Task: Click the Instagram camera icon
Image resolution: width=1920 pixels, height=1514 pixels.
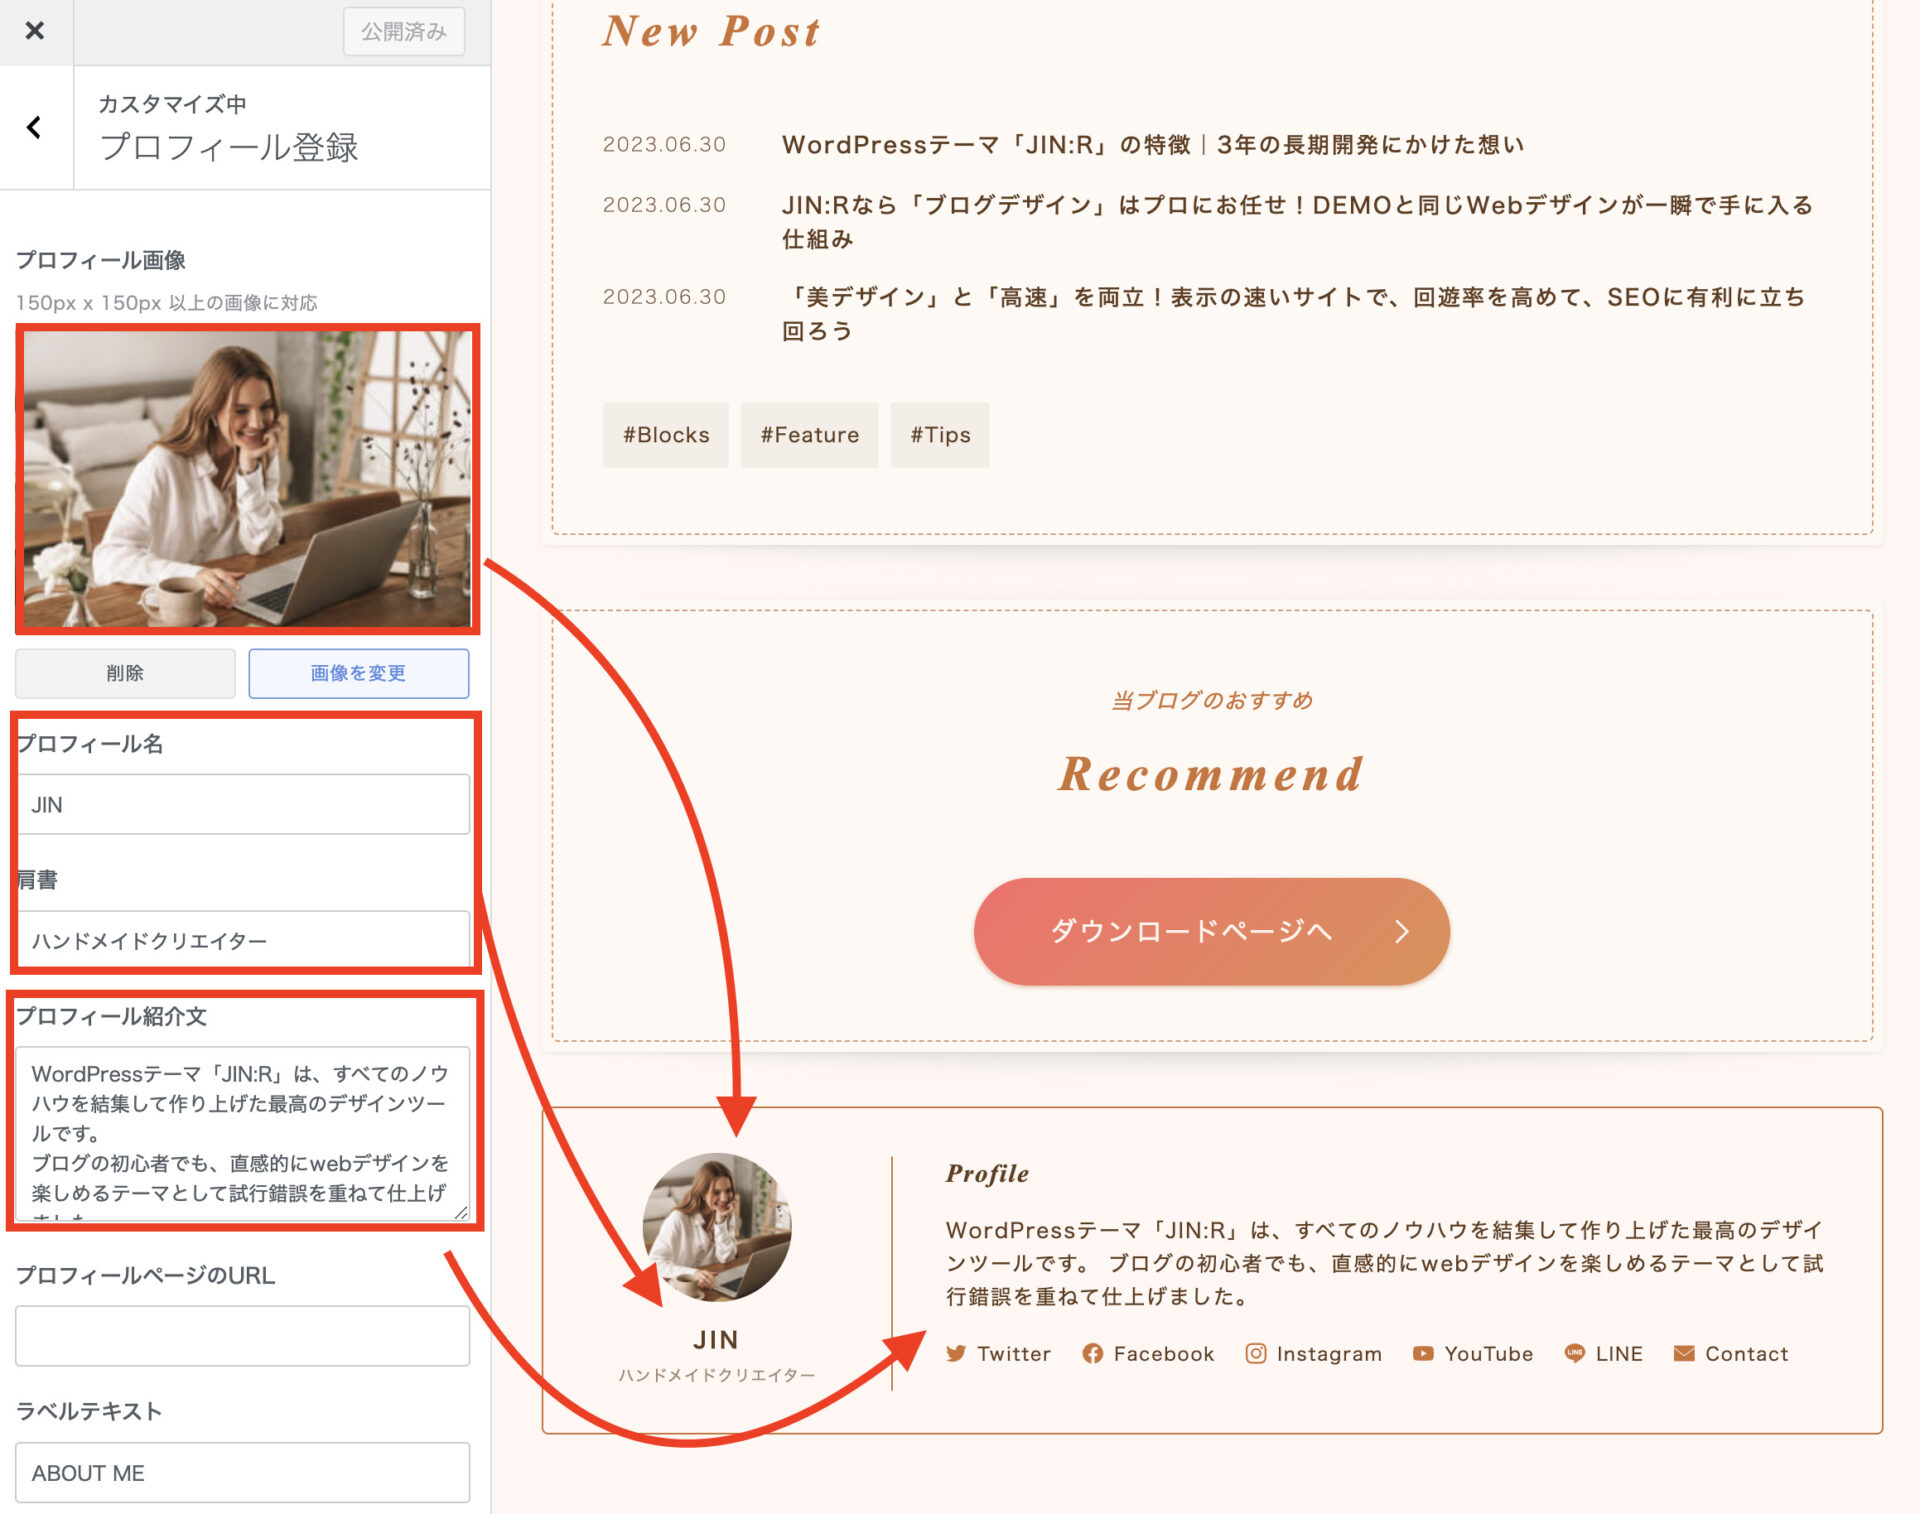Action: [1256, 1353]
